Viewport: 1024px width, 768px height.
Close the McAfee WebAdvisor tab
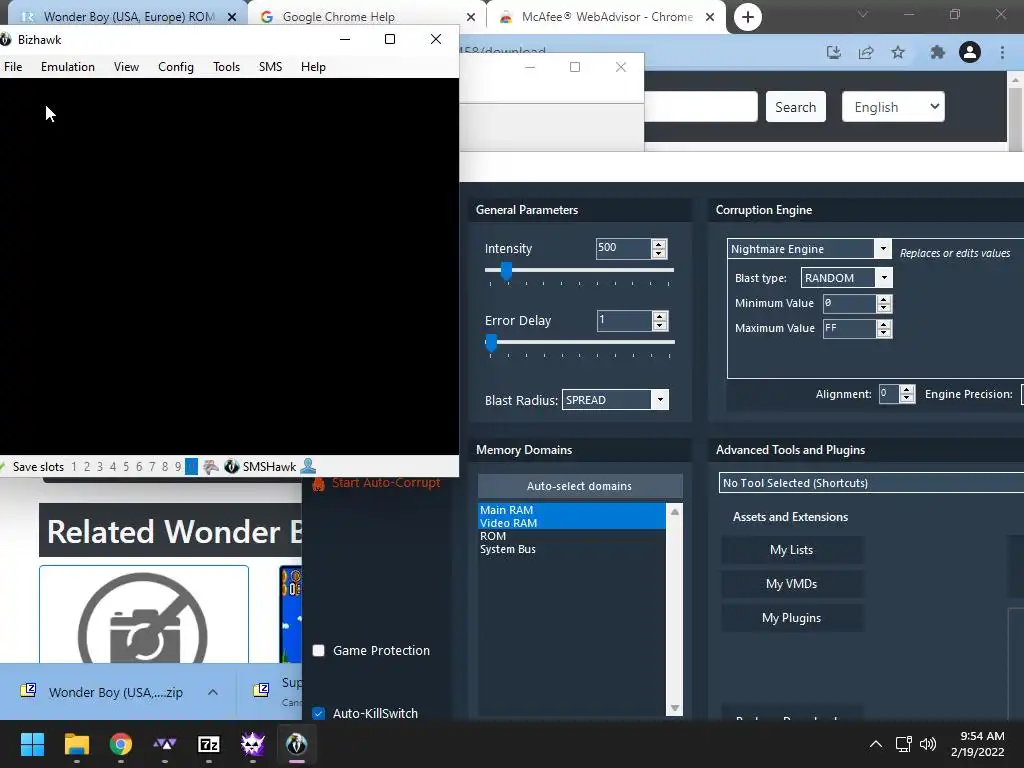(x=710, y=17)
